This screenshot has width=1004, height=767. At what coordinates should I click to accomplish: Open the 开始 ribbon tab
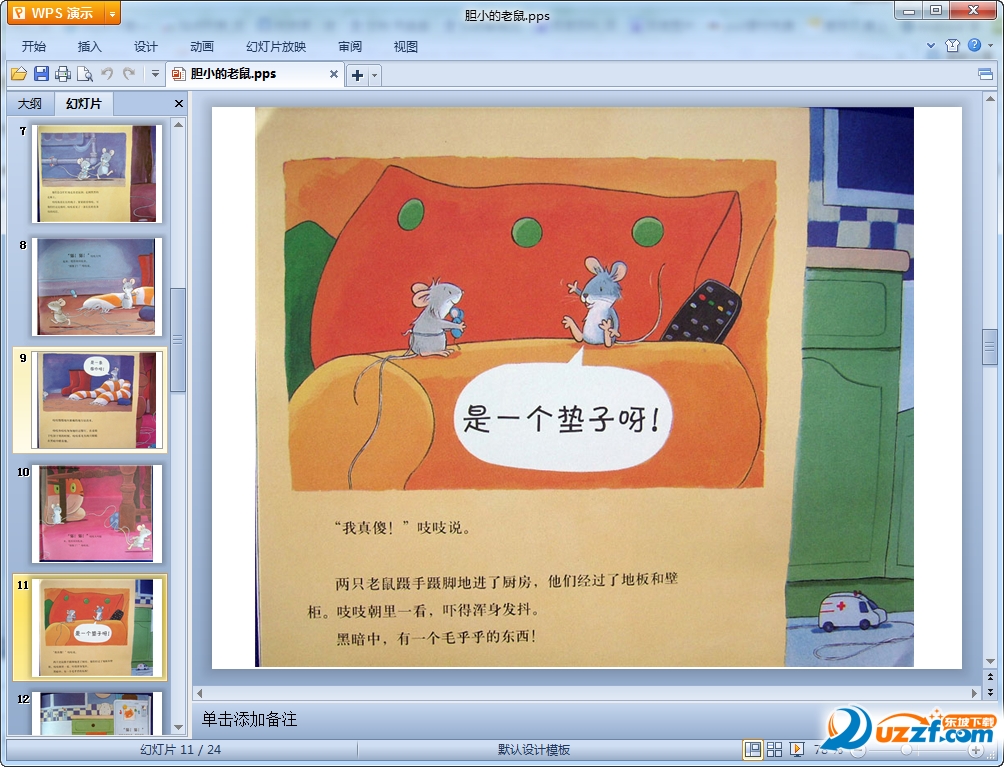pos(33,47)
